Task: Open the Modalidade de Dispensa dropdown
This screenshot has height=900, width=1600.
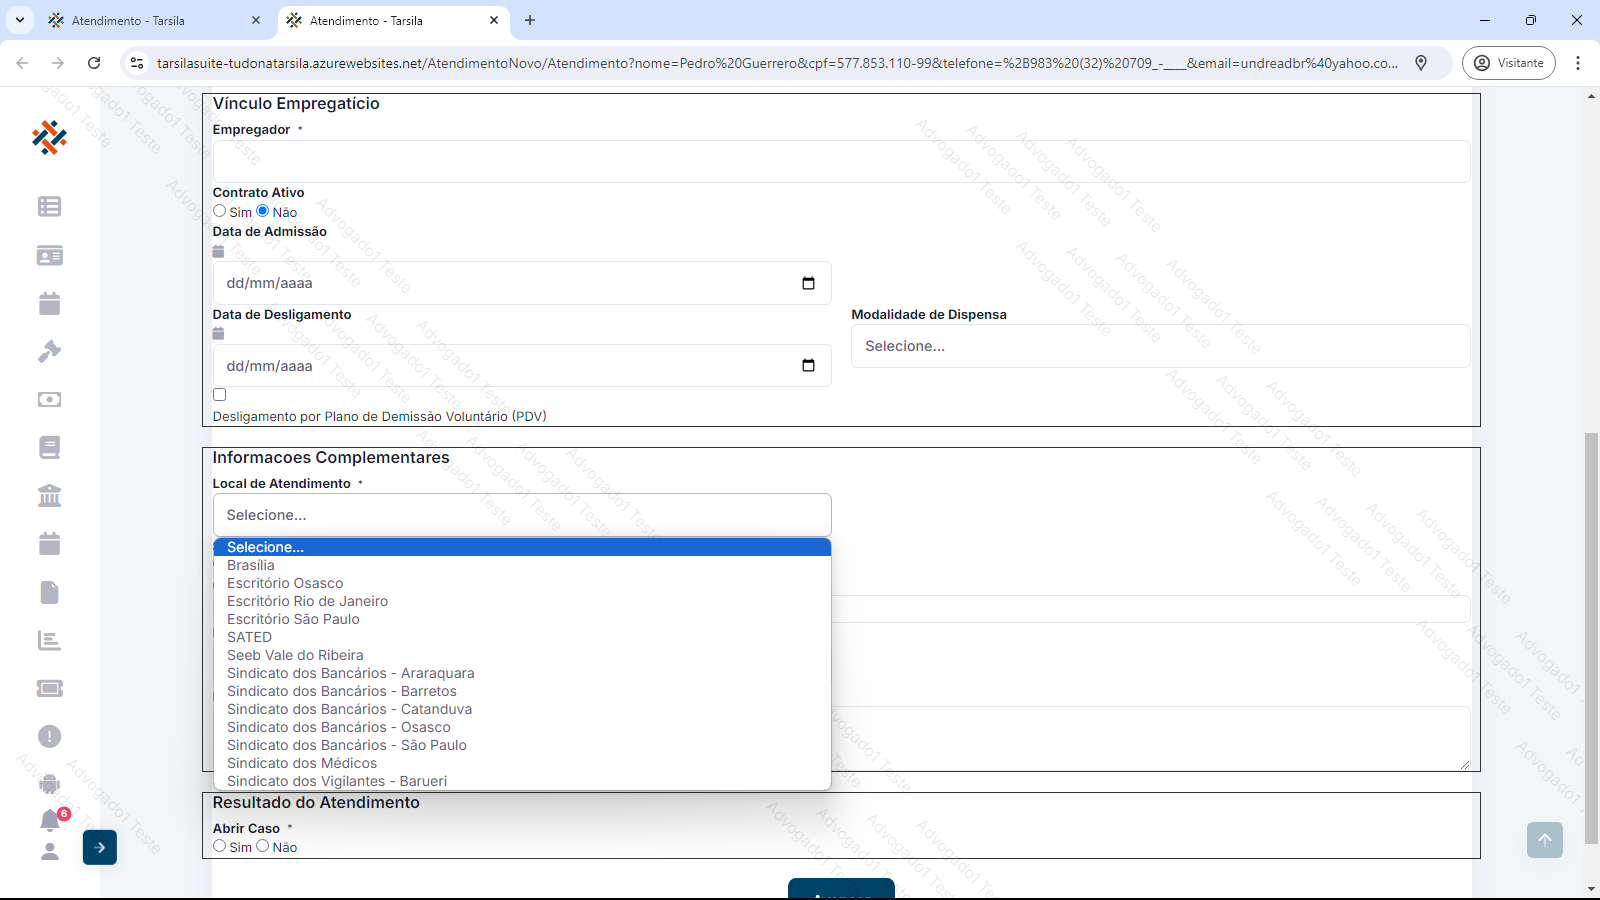Action: pos(1160,346)
